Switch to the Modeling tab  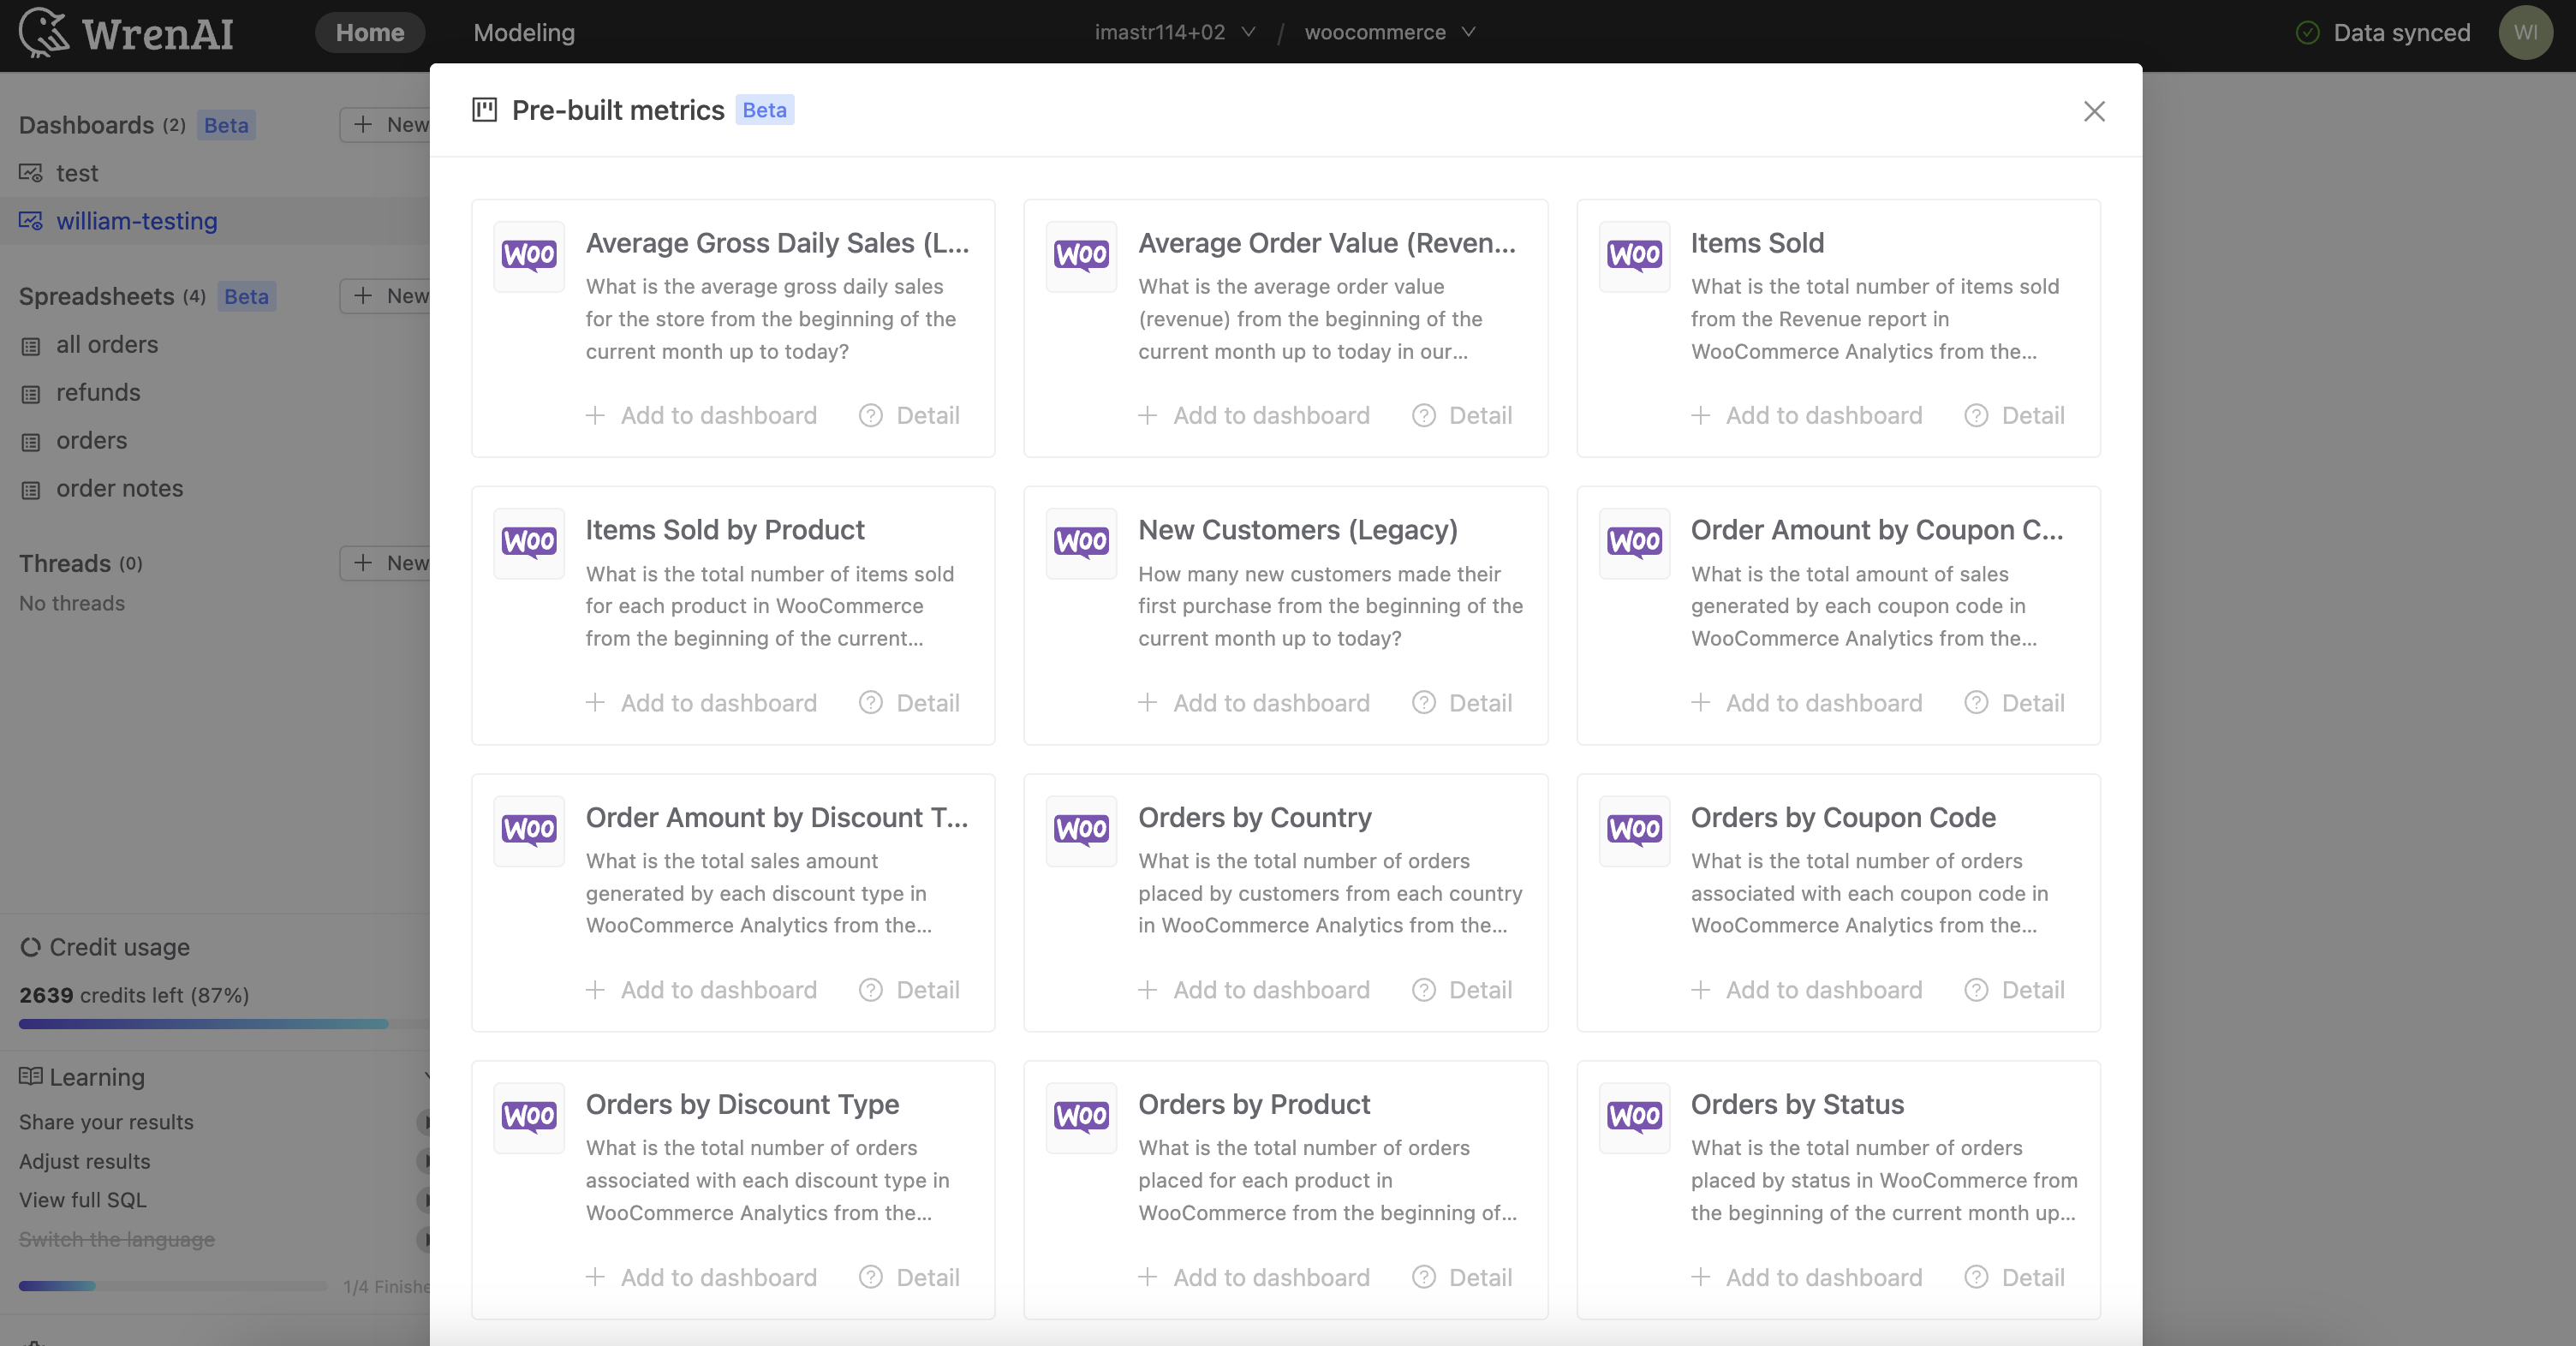tap(524, 33)
